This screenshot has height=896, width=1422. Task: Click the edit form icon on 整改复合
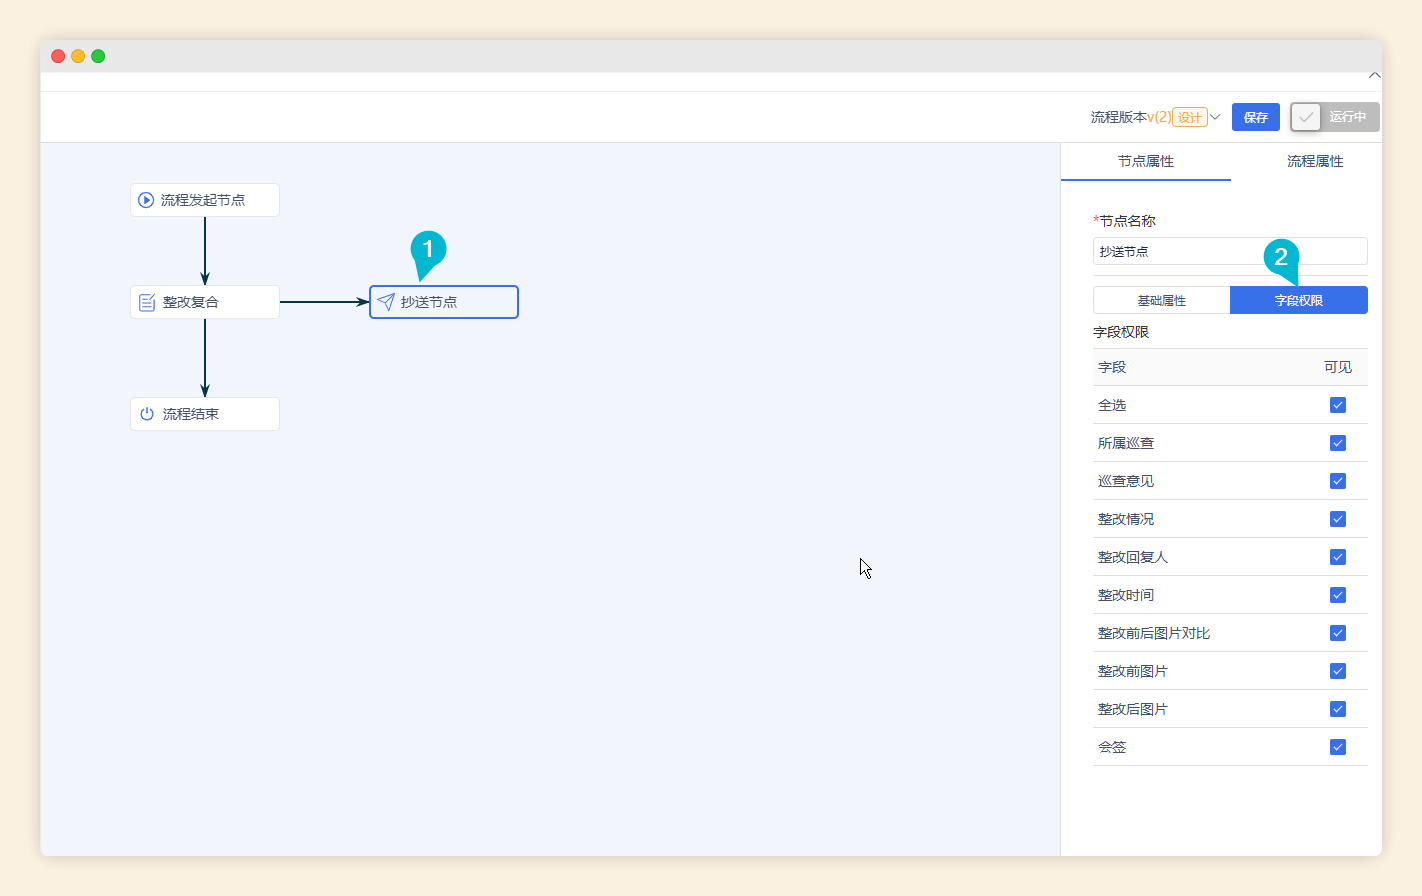147,302
